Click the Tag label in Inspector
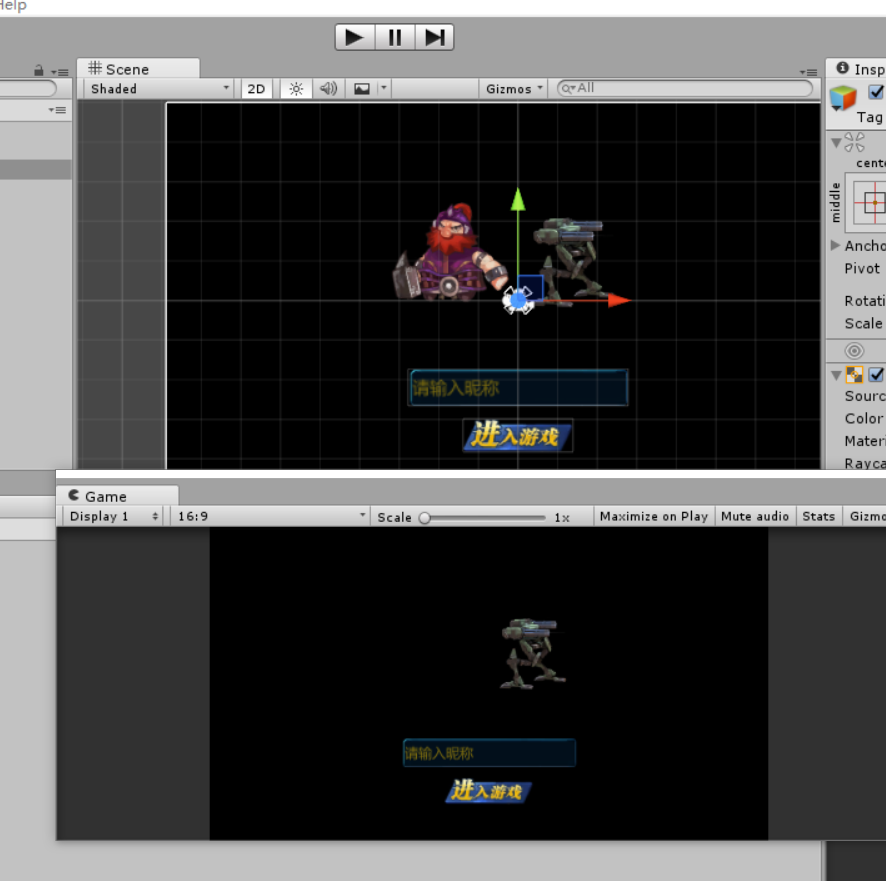Image resolution: width=886 pixels, height=881 pixels. [x=869, y=117]
